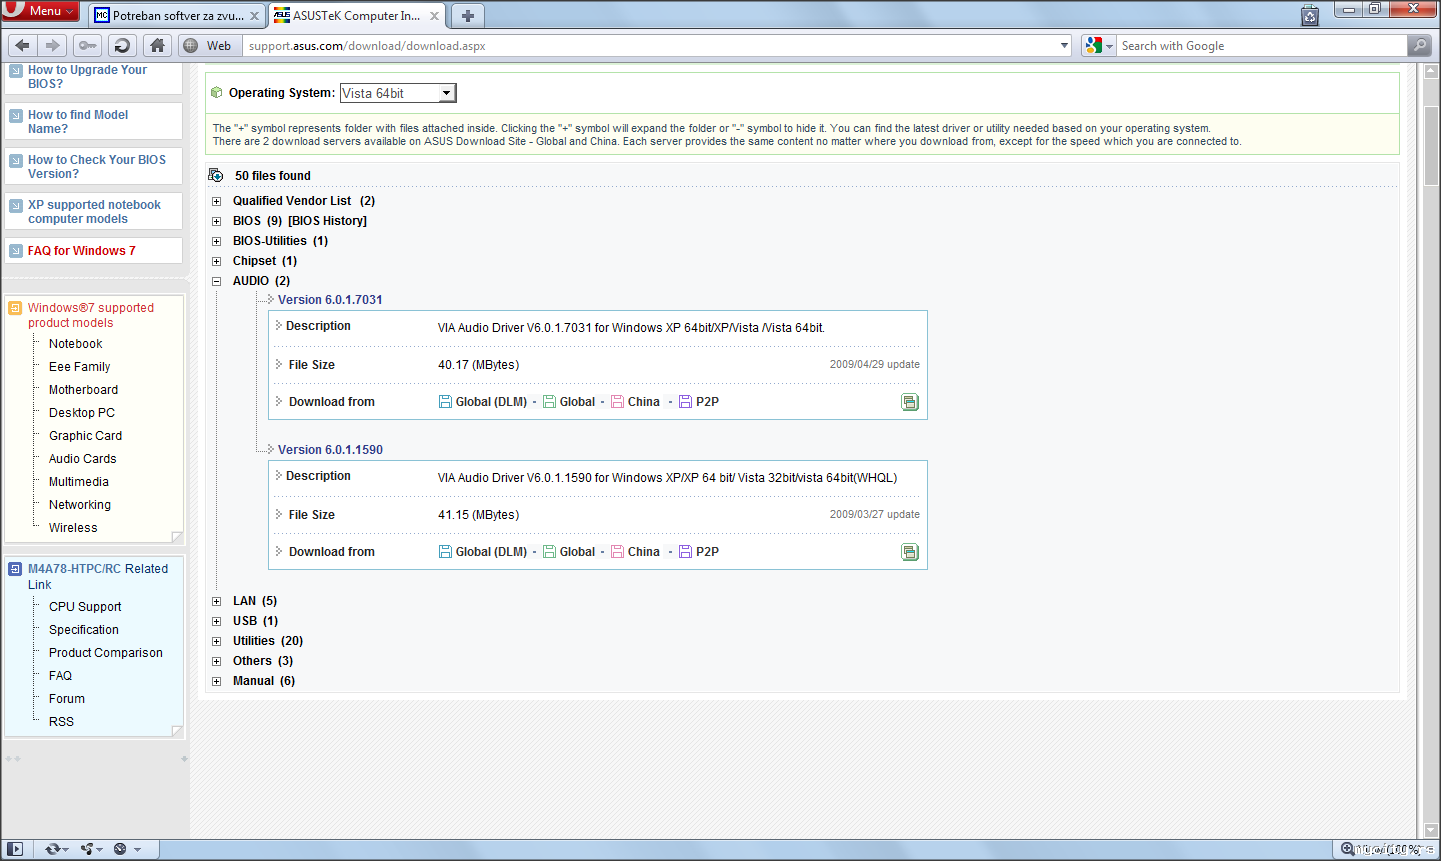Open How to find Model Name link

click(78, 122)
